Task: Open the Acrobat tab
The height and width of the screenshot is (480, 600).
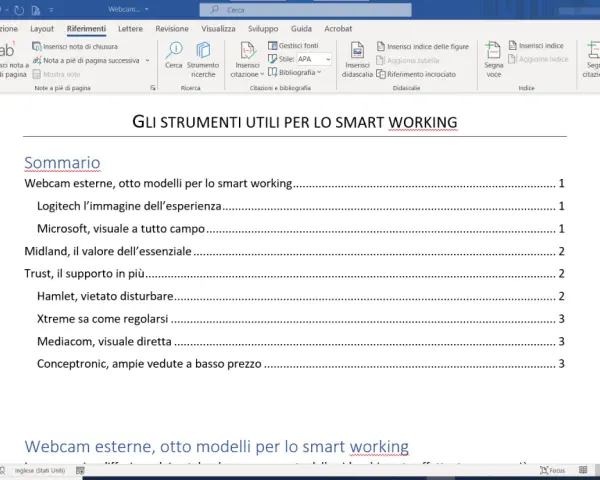Action: pos(338,29)
